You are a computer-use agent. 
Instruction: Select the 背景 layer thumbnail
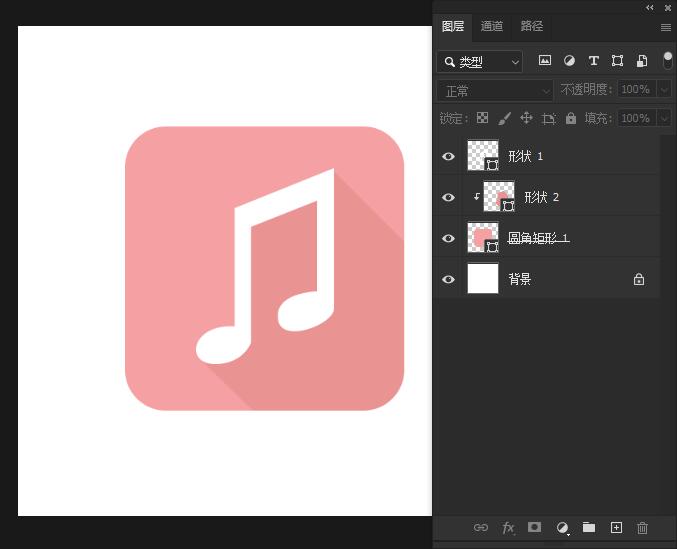click(x=483, y=278)
